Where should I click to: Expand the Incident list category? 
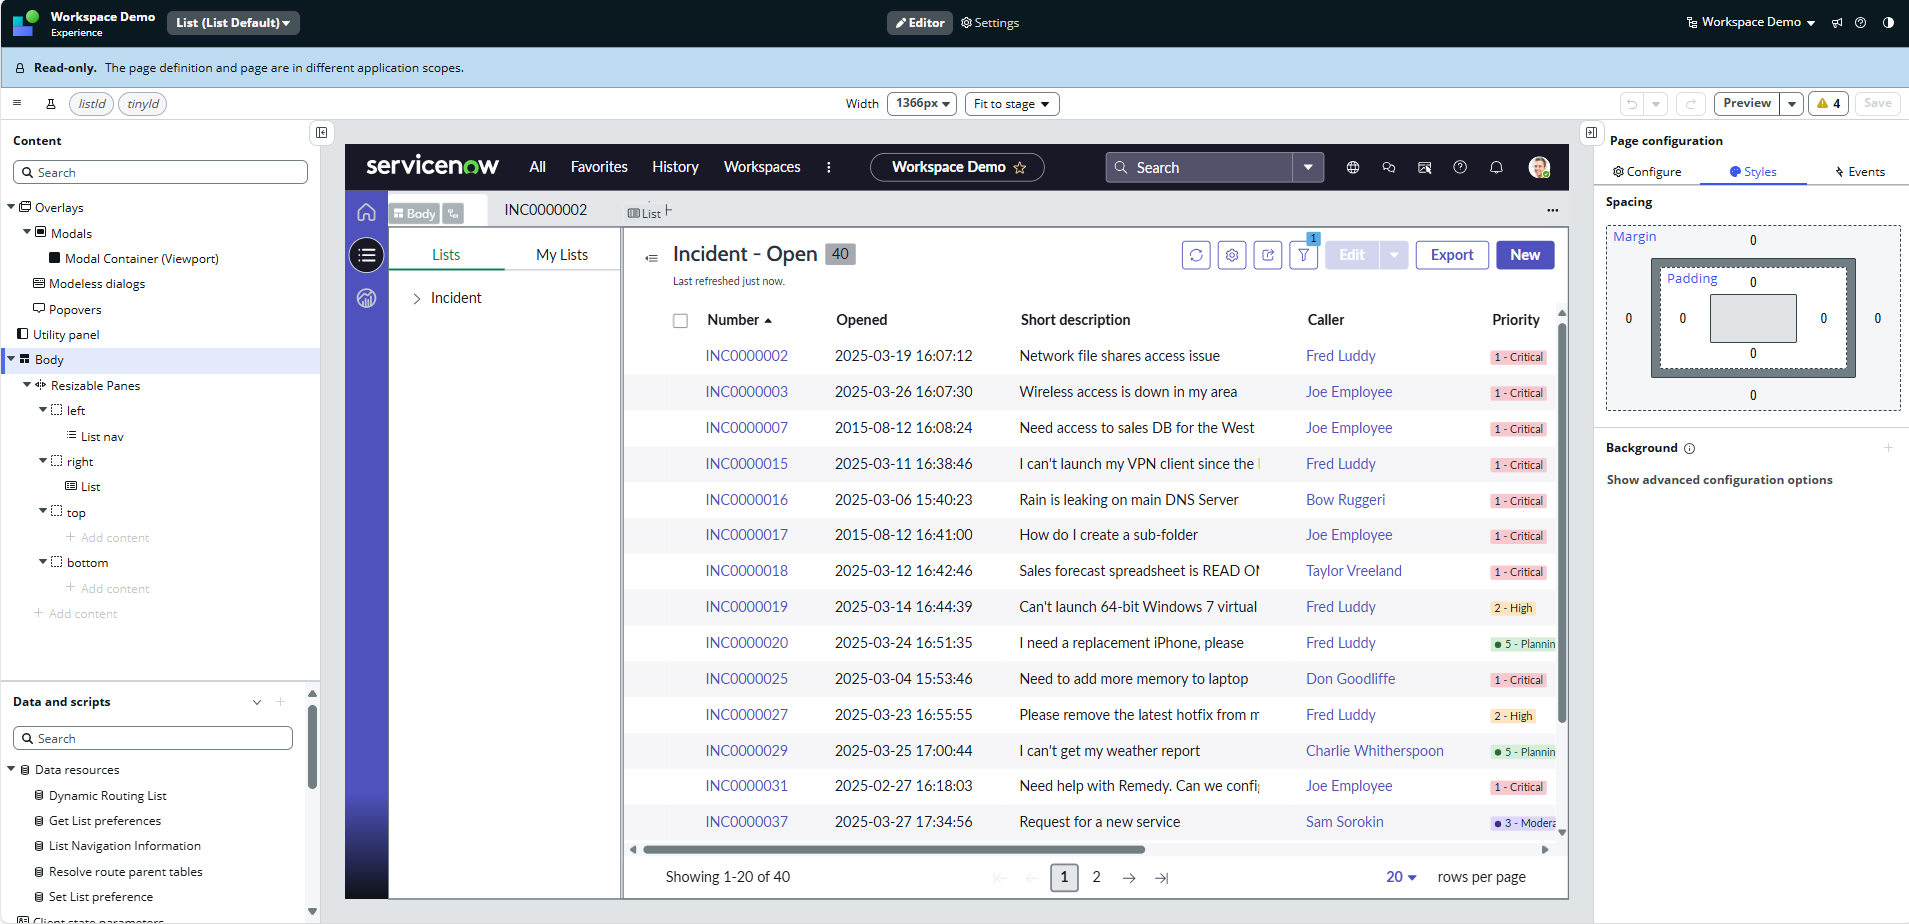[x=417, y=299]
